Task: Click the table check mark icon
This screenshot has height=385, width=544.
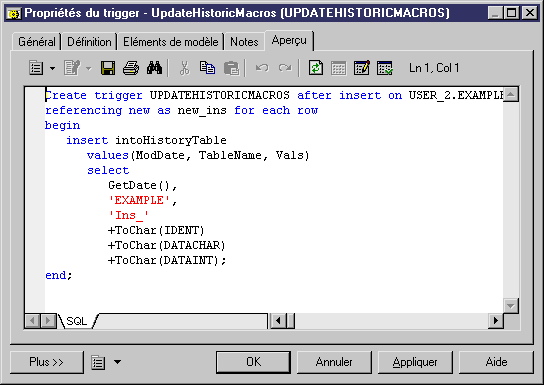Action: click(x=385, y=68)
